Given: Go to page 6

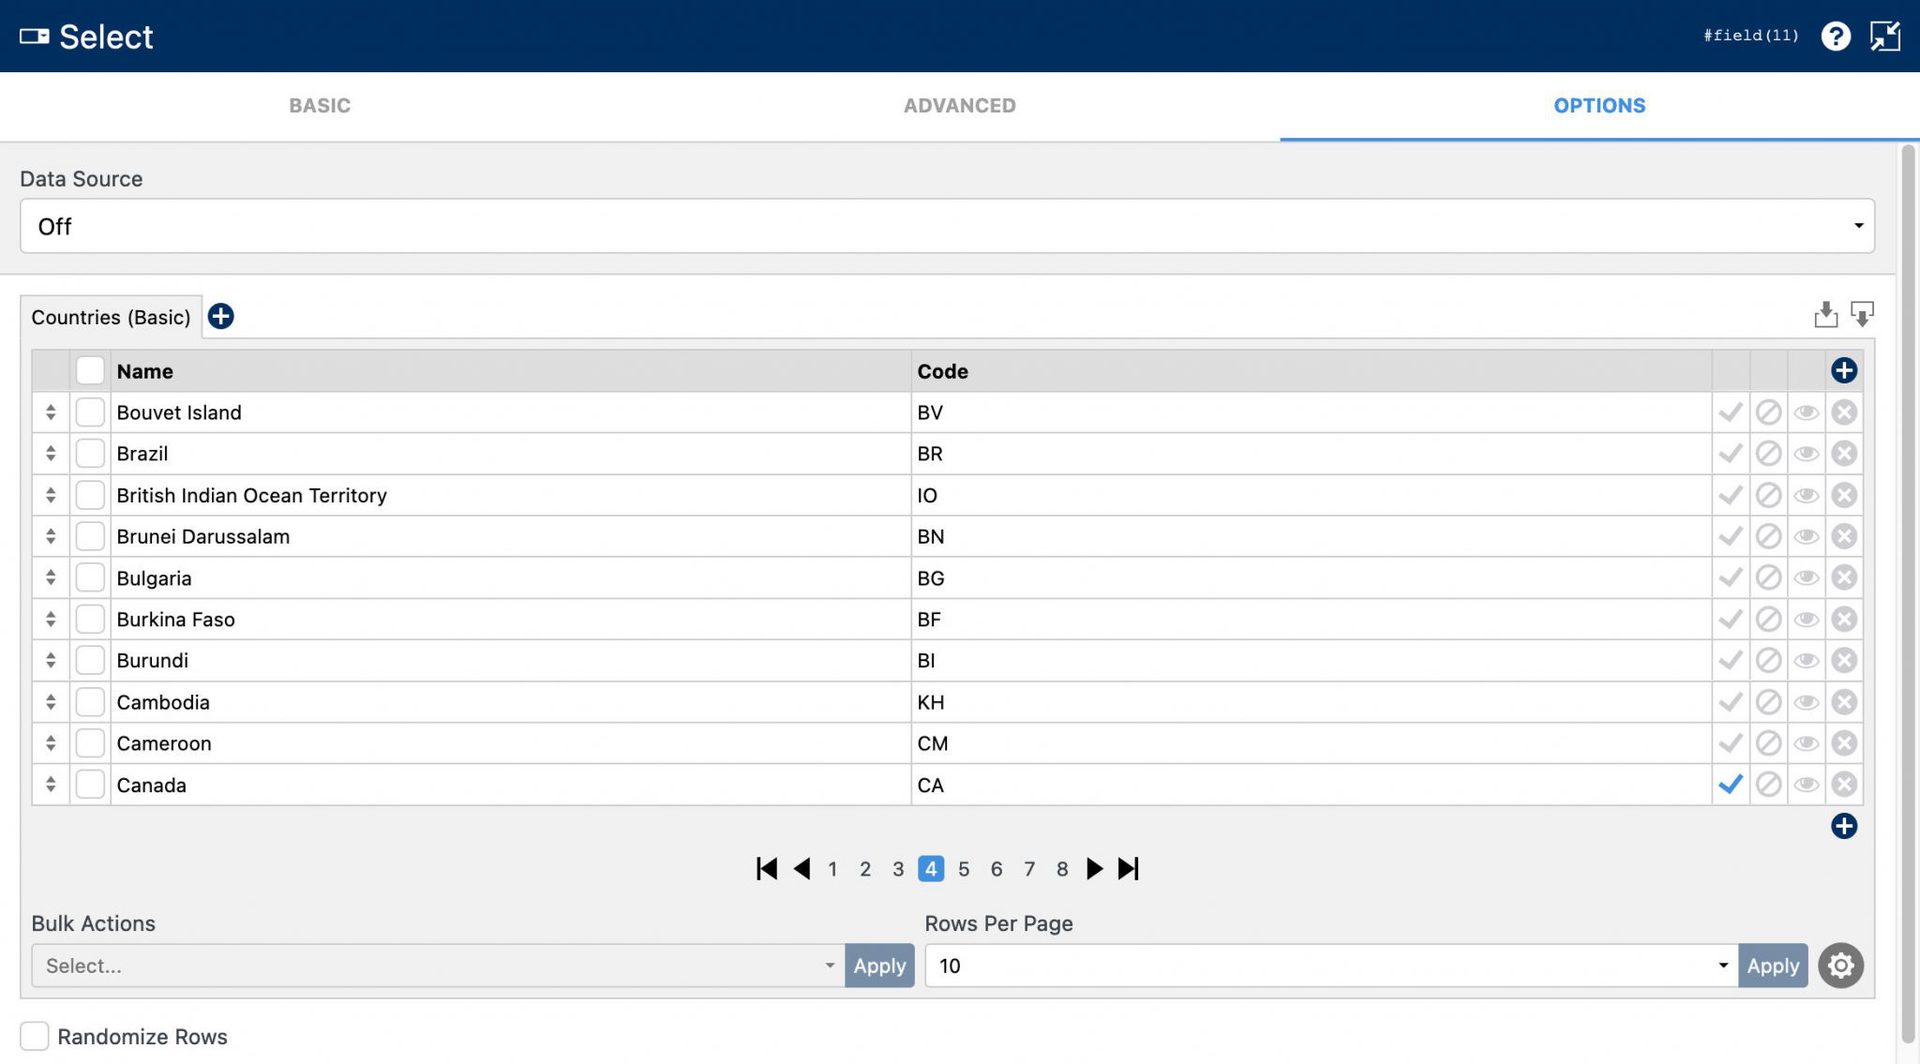Looking at the screenshot, I should click(x=997, y=869).
